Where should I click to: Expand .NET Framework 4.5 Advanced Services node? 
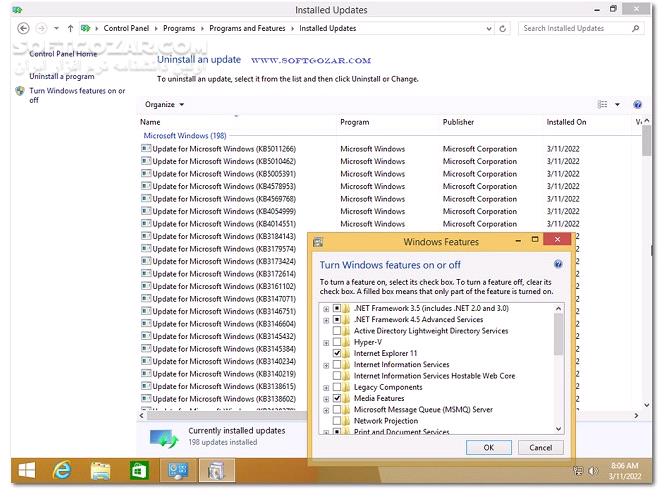(x=326, y=320)
